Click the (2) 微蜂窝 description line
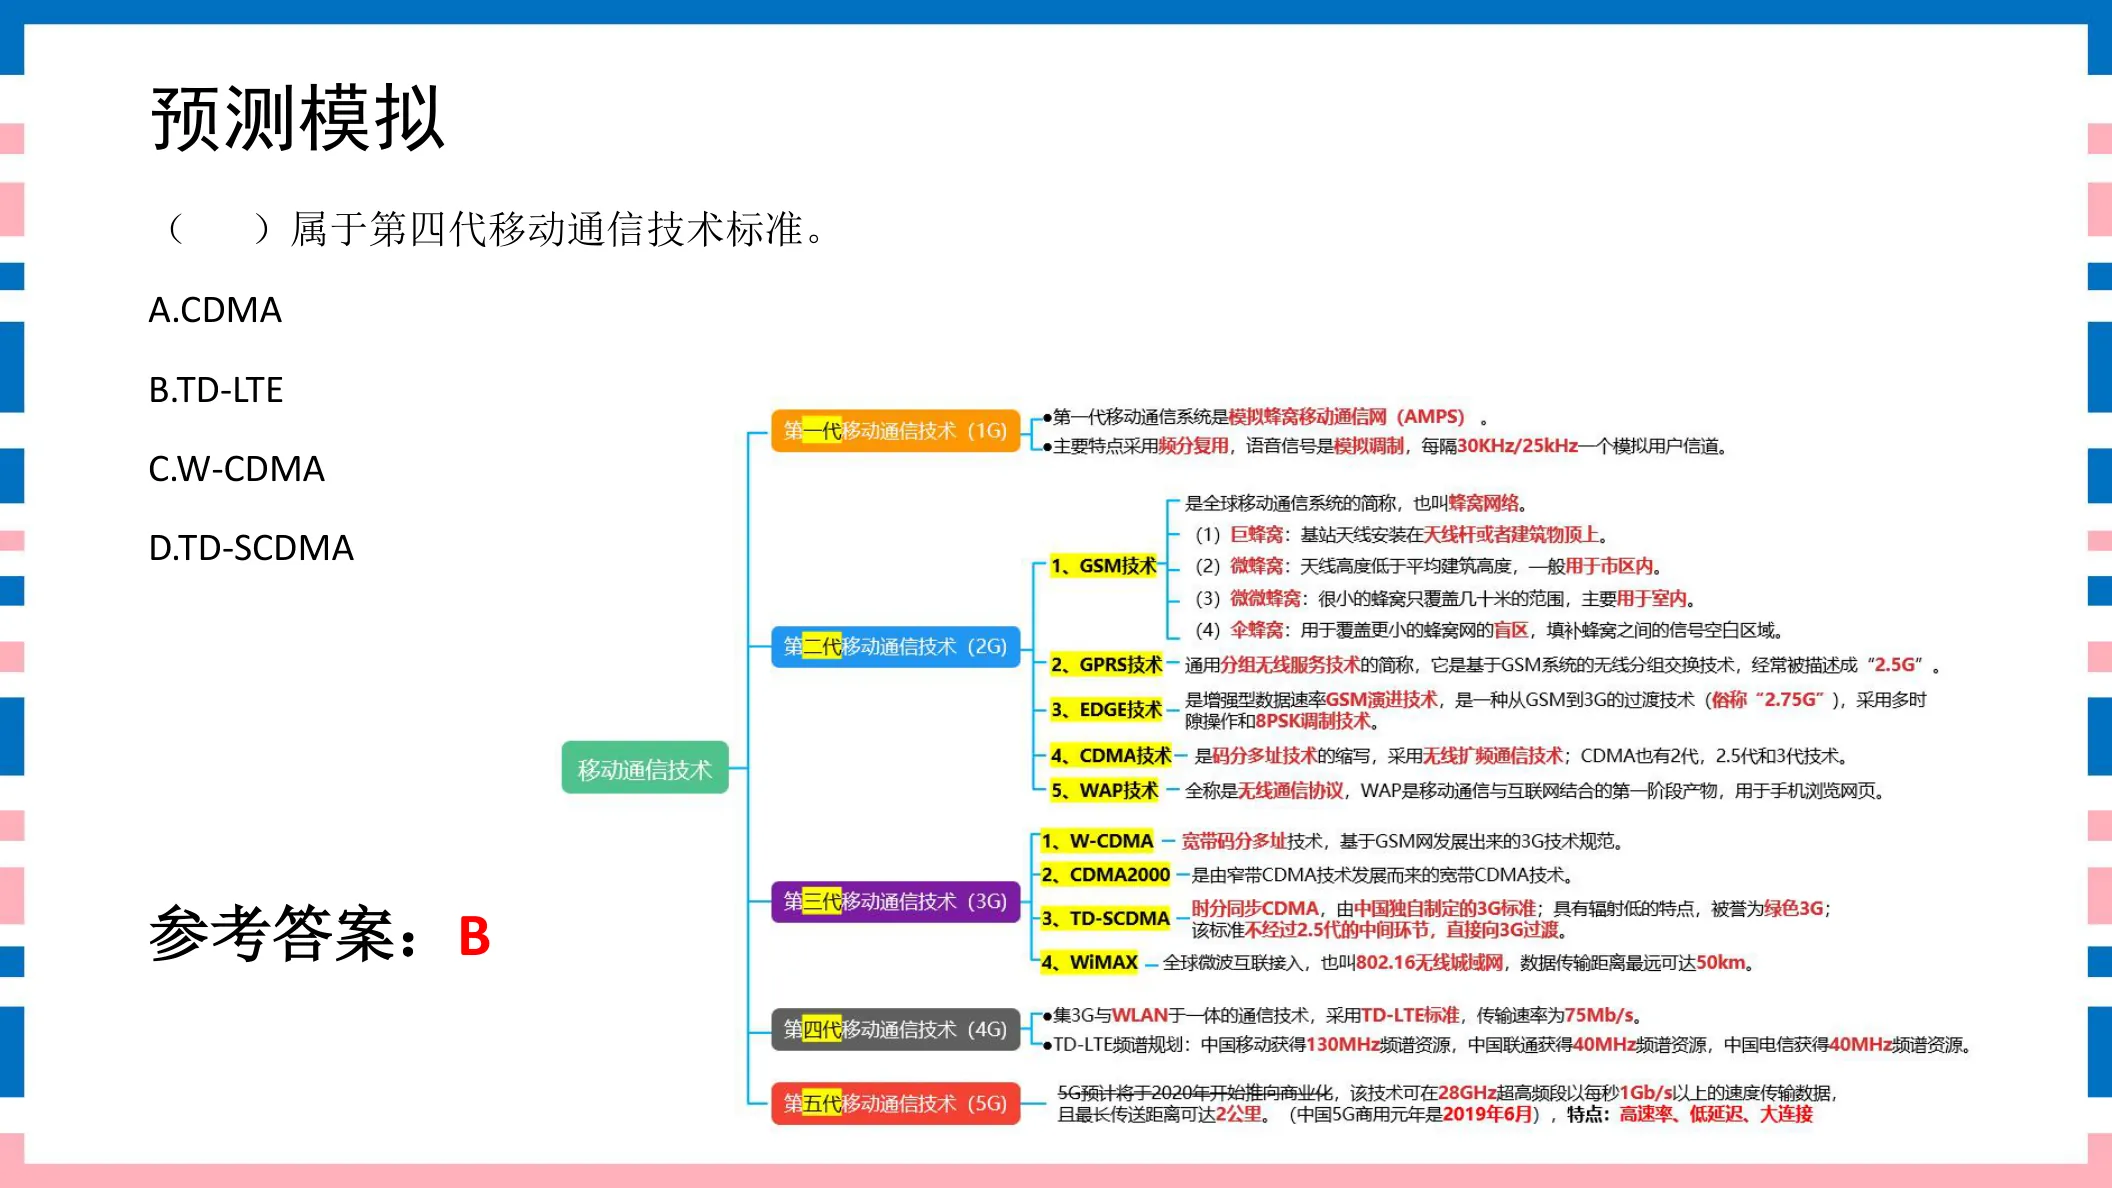Viewport: 2112px width, 1188px height. tap(1428, 567)
